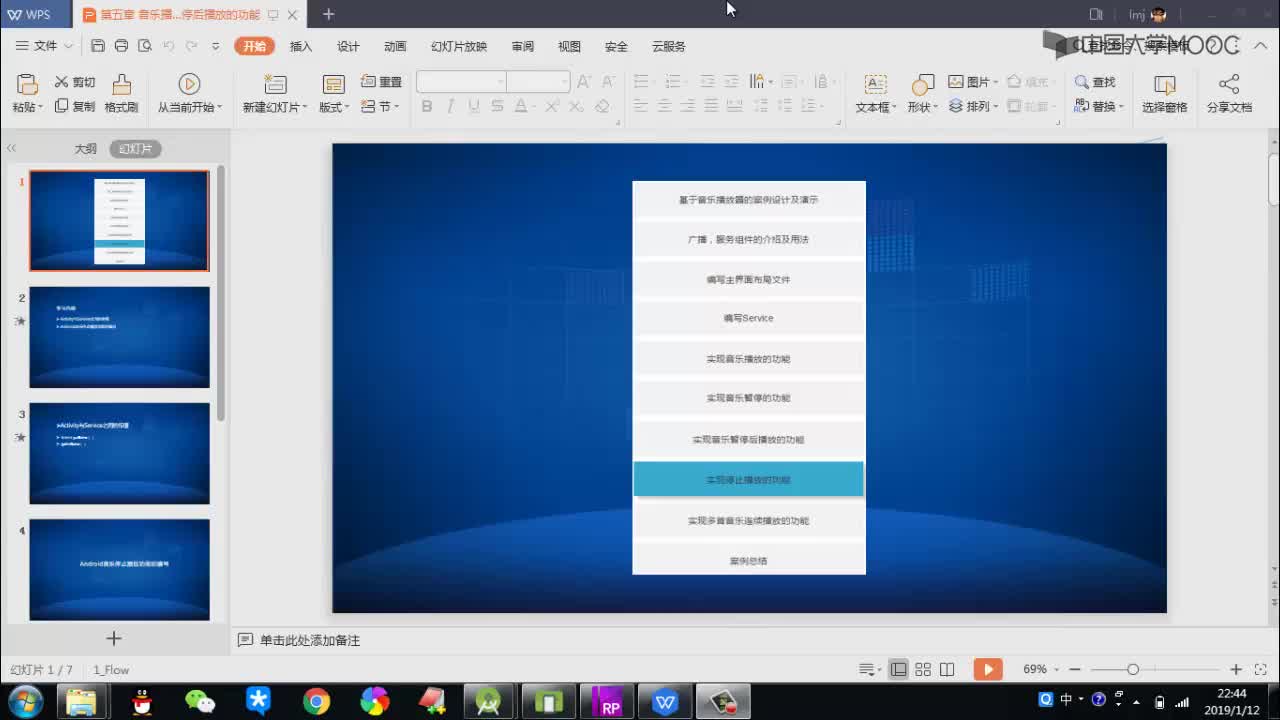The image size is (1280, 720).
Task: Click the font color A button
Action: pos(521,106)
